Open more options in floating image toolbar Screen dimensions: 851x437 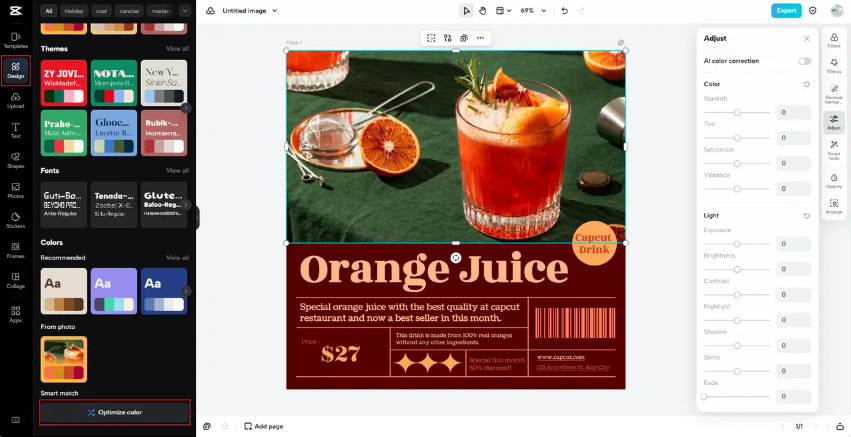coord(480,38)
